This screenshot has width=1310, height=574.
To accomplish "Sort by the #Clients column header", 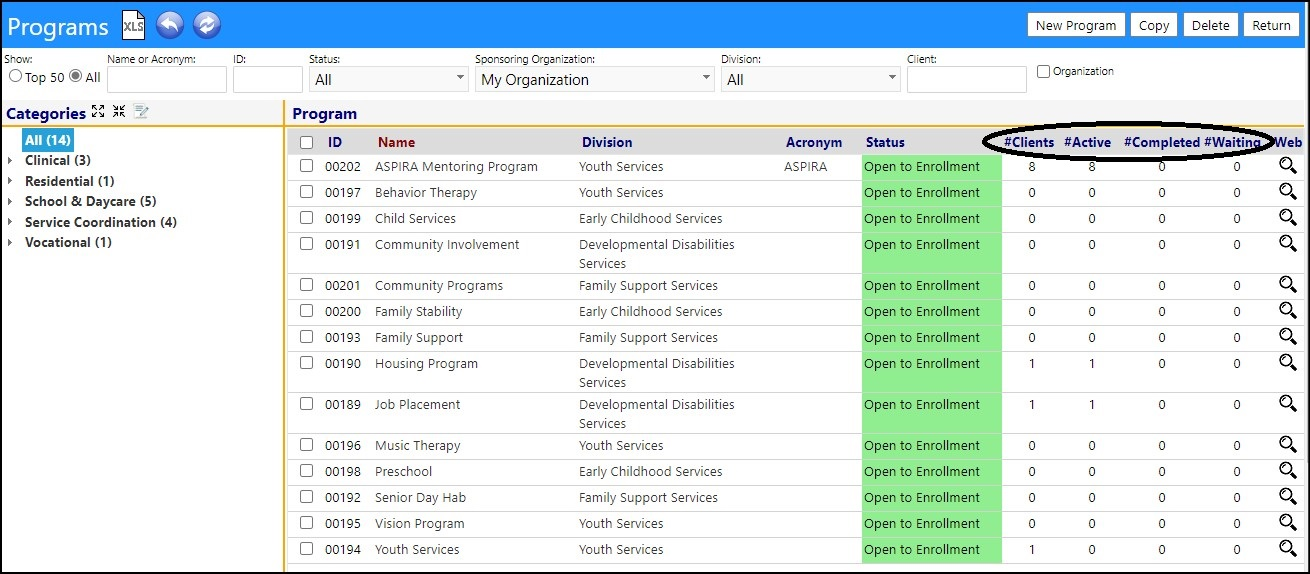I will point(1029,142).
